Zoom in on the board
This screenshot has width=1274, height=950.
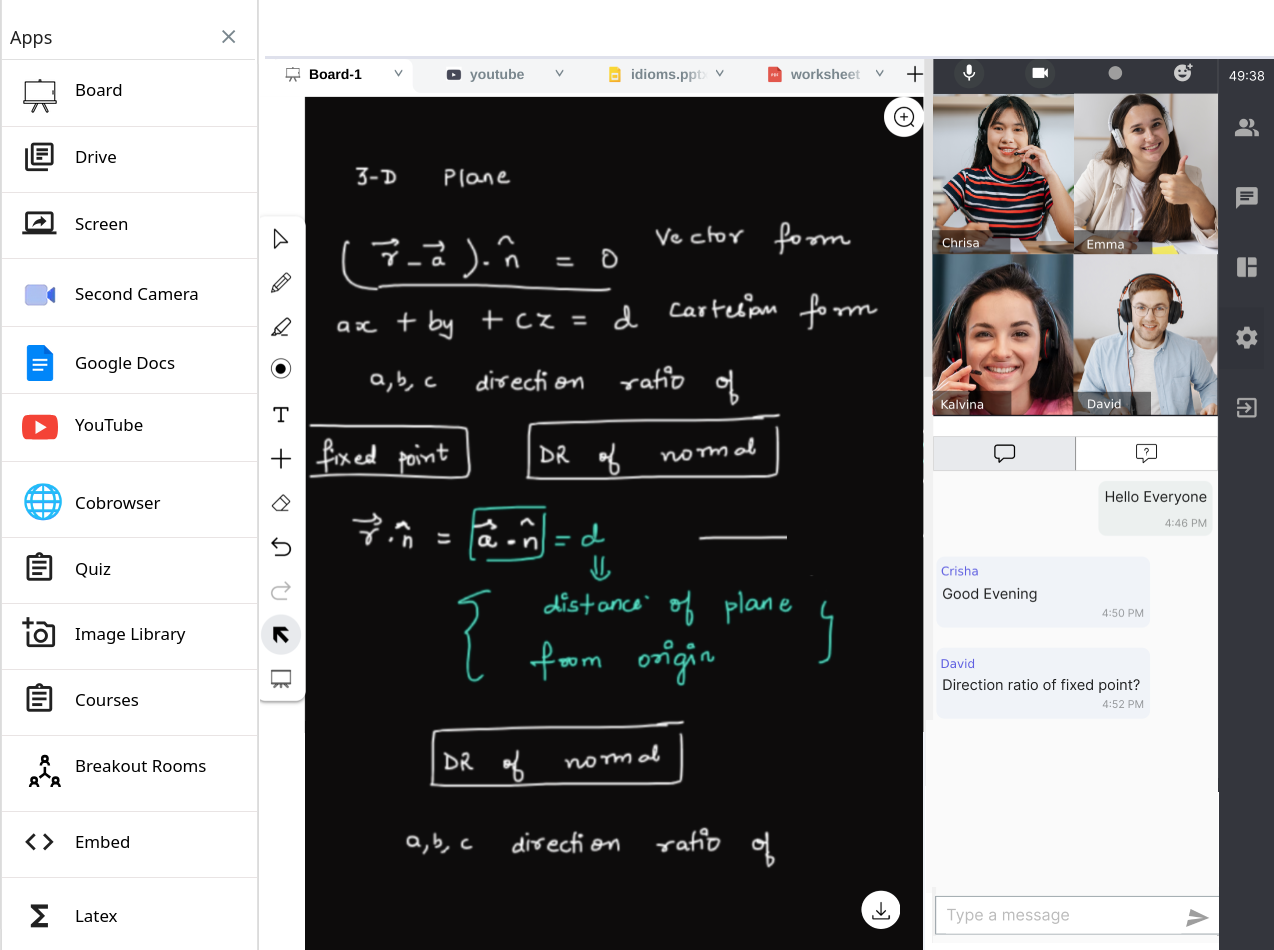[x=904, y=117]
